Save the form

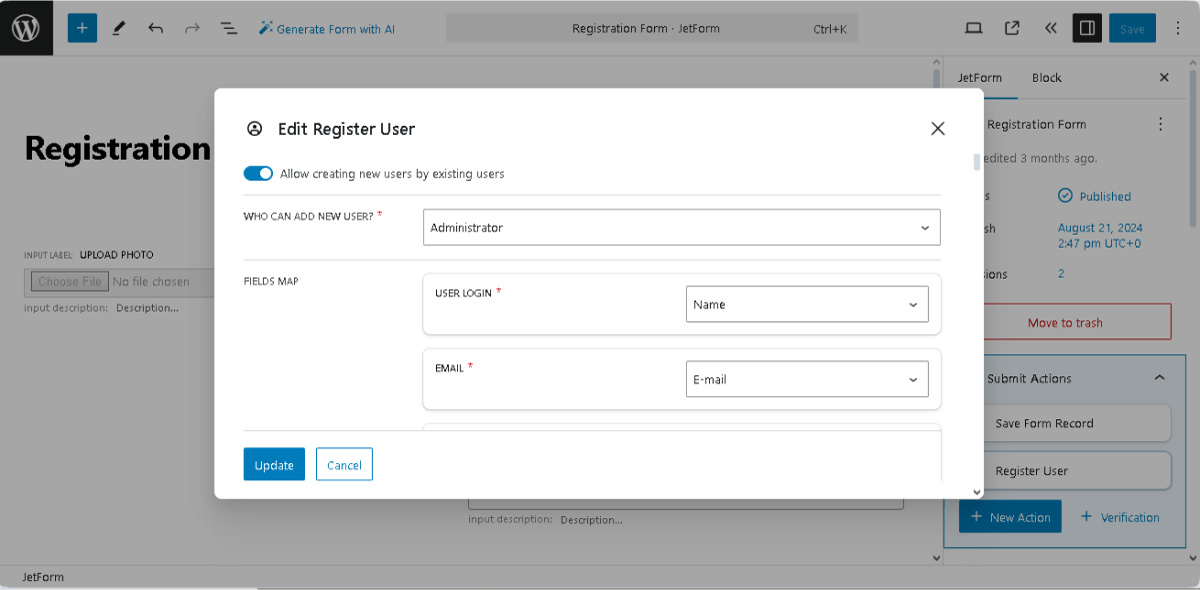tap(1132, 29)
